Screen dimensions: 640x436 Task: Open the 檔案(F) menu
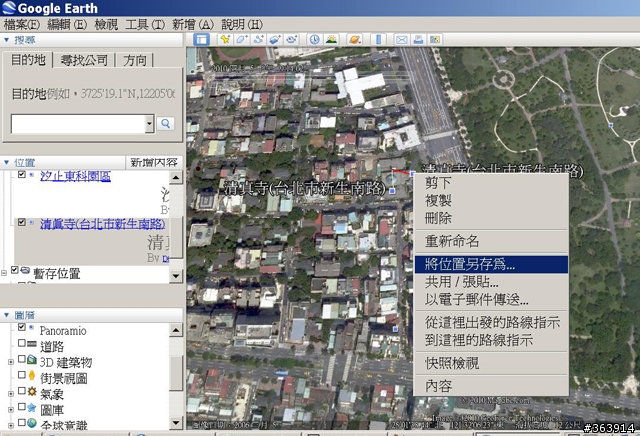(x=22, y=24)
